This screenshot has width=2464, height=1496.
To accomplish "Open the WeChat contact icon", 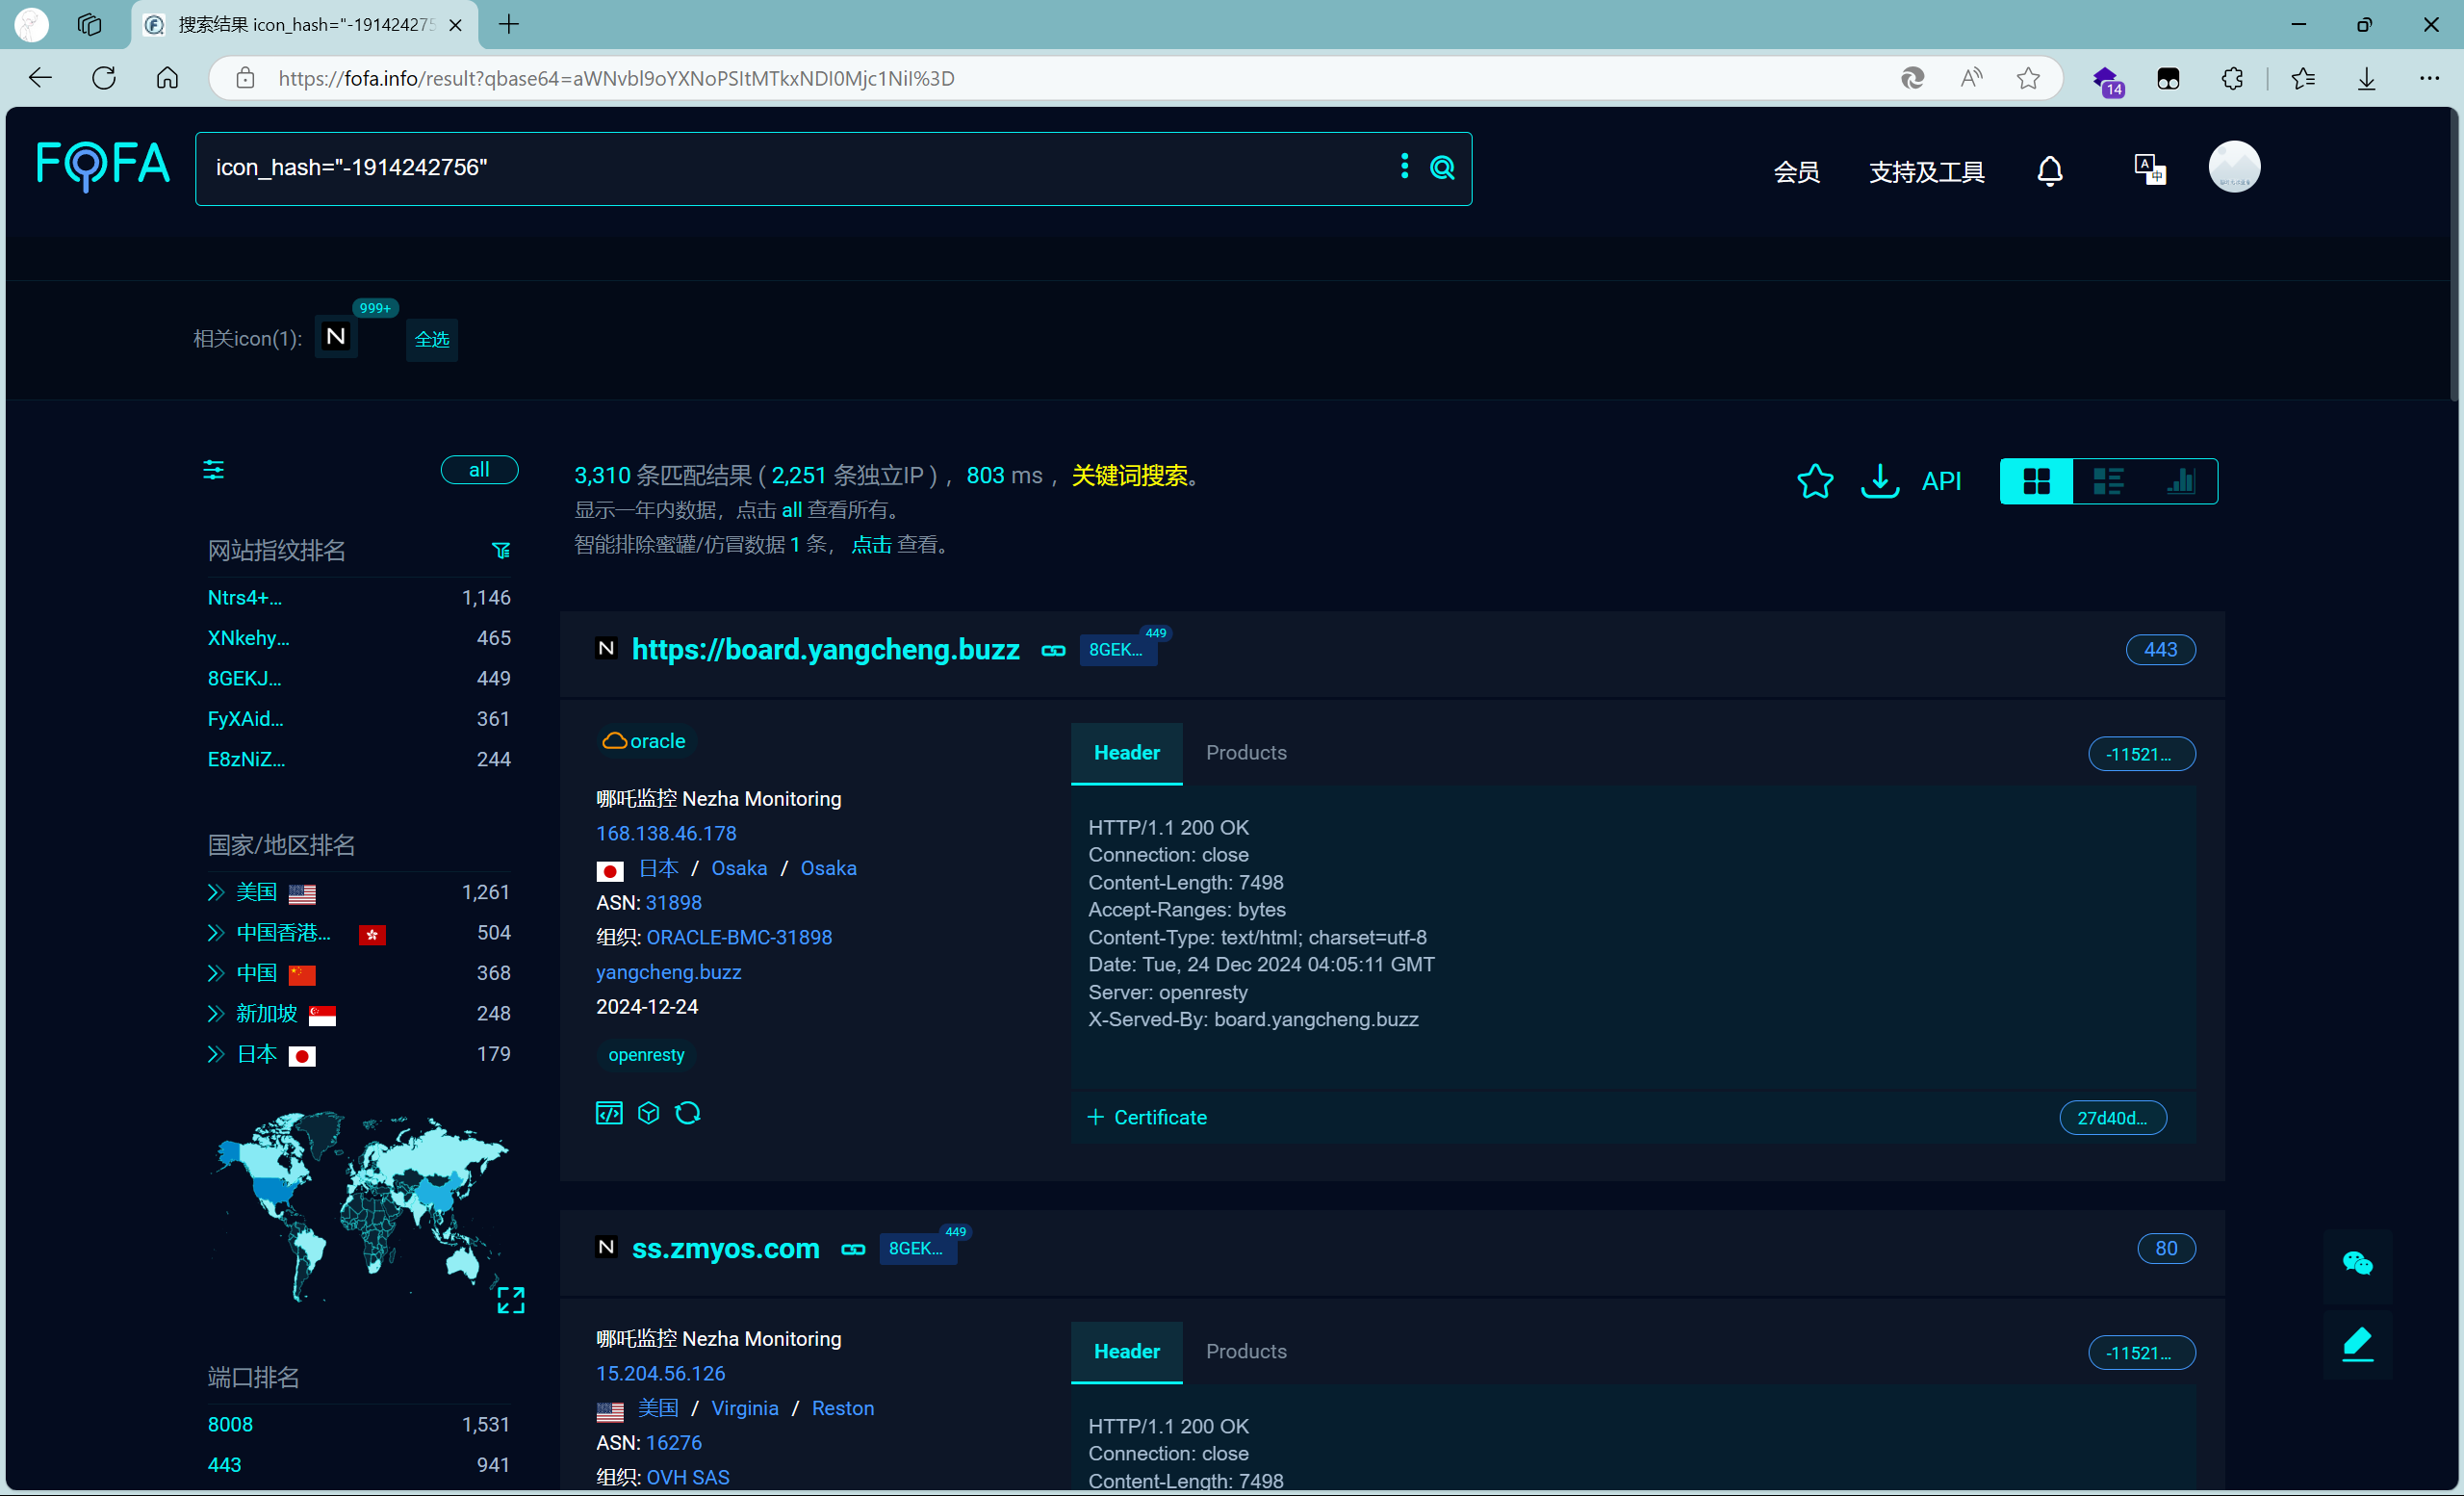I will click(2357, 1264).
